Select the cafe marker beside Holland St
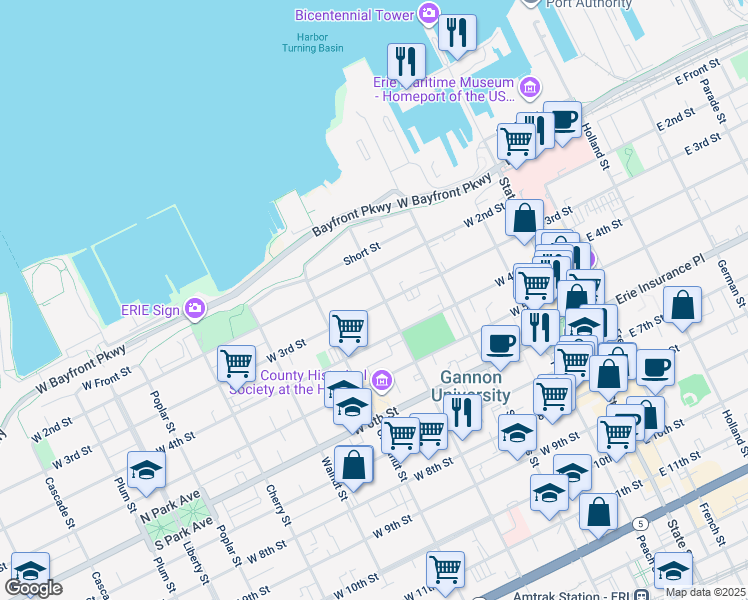Image resolution: width=748 pixels, height=600 pixels. point(563,119)
